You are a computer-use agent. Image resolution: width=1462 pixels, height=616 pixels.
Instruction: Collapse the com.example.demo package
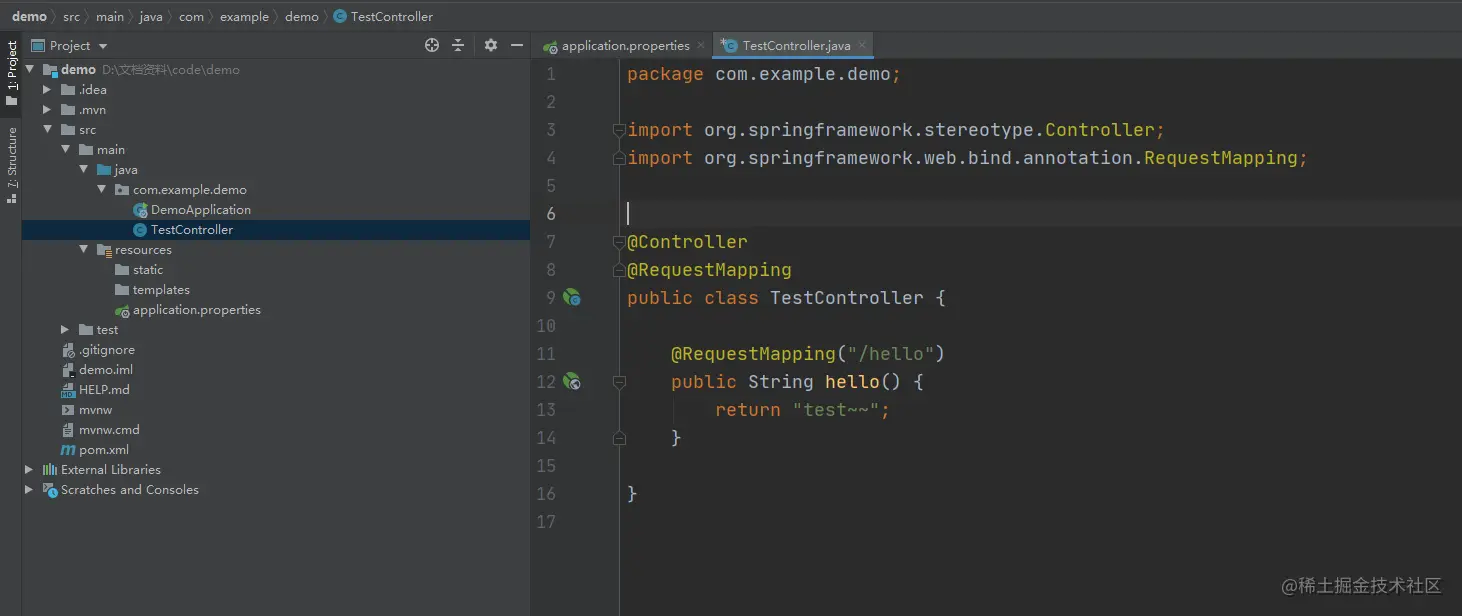(101, 190)
